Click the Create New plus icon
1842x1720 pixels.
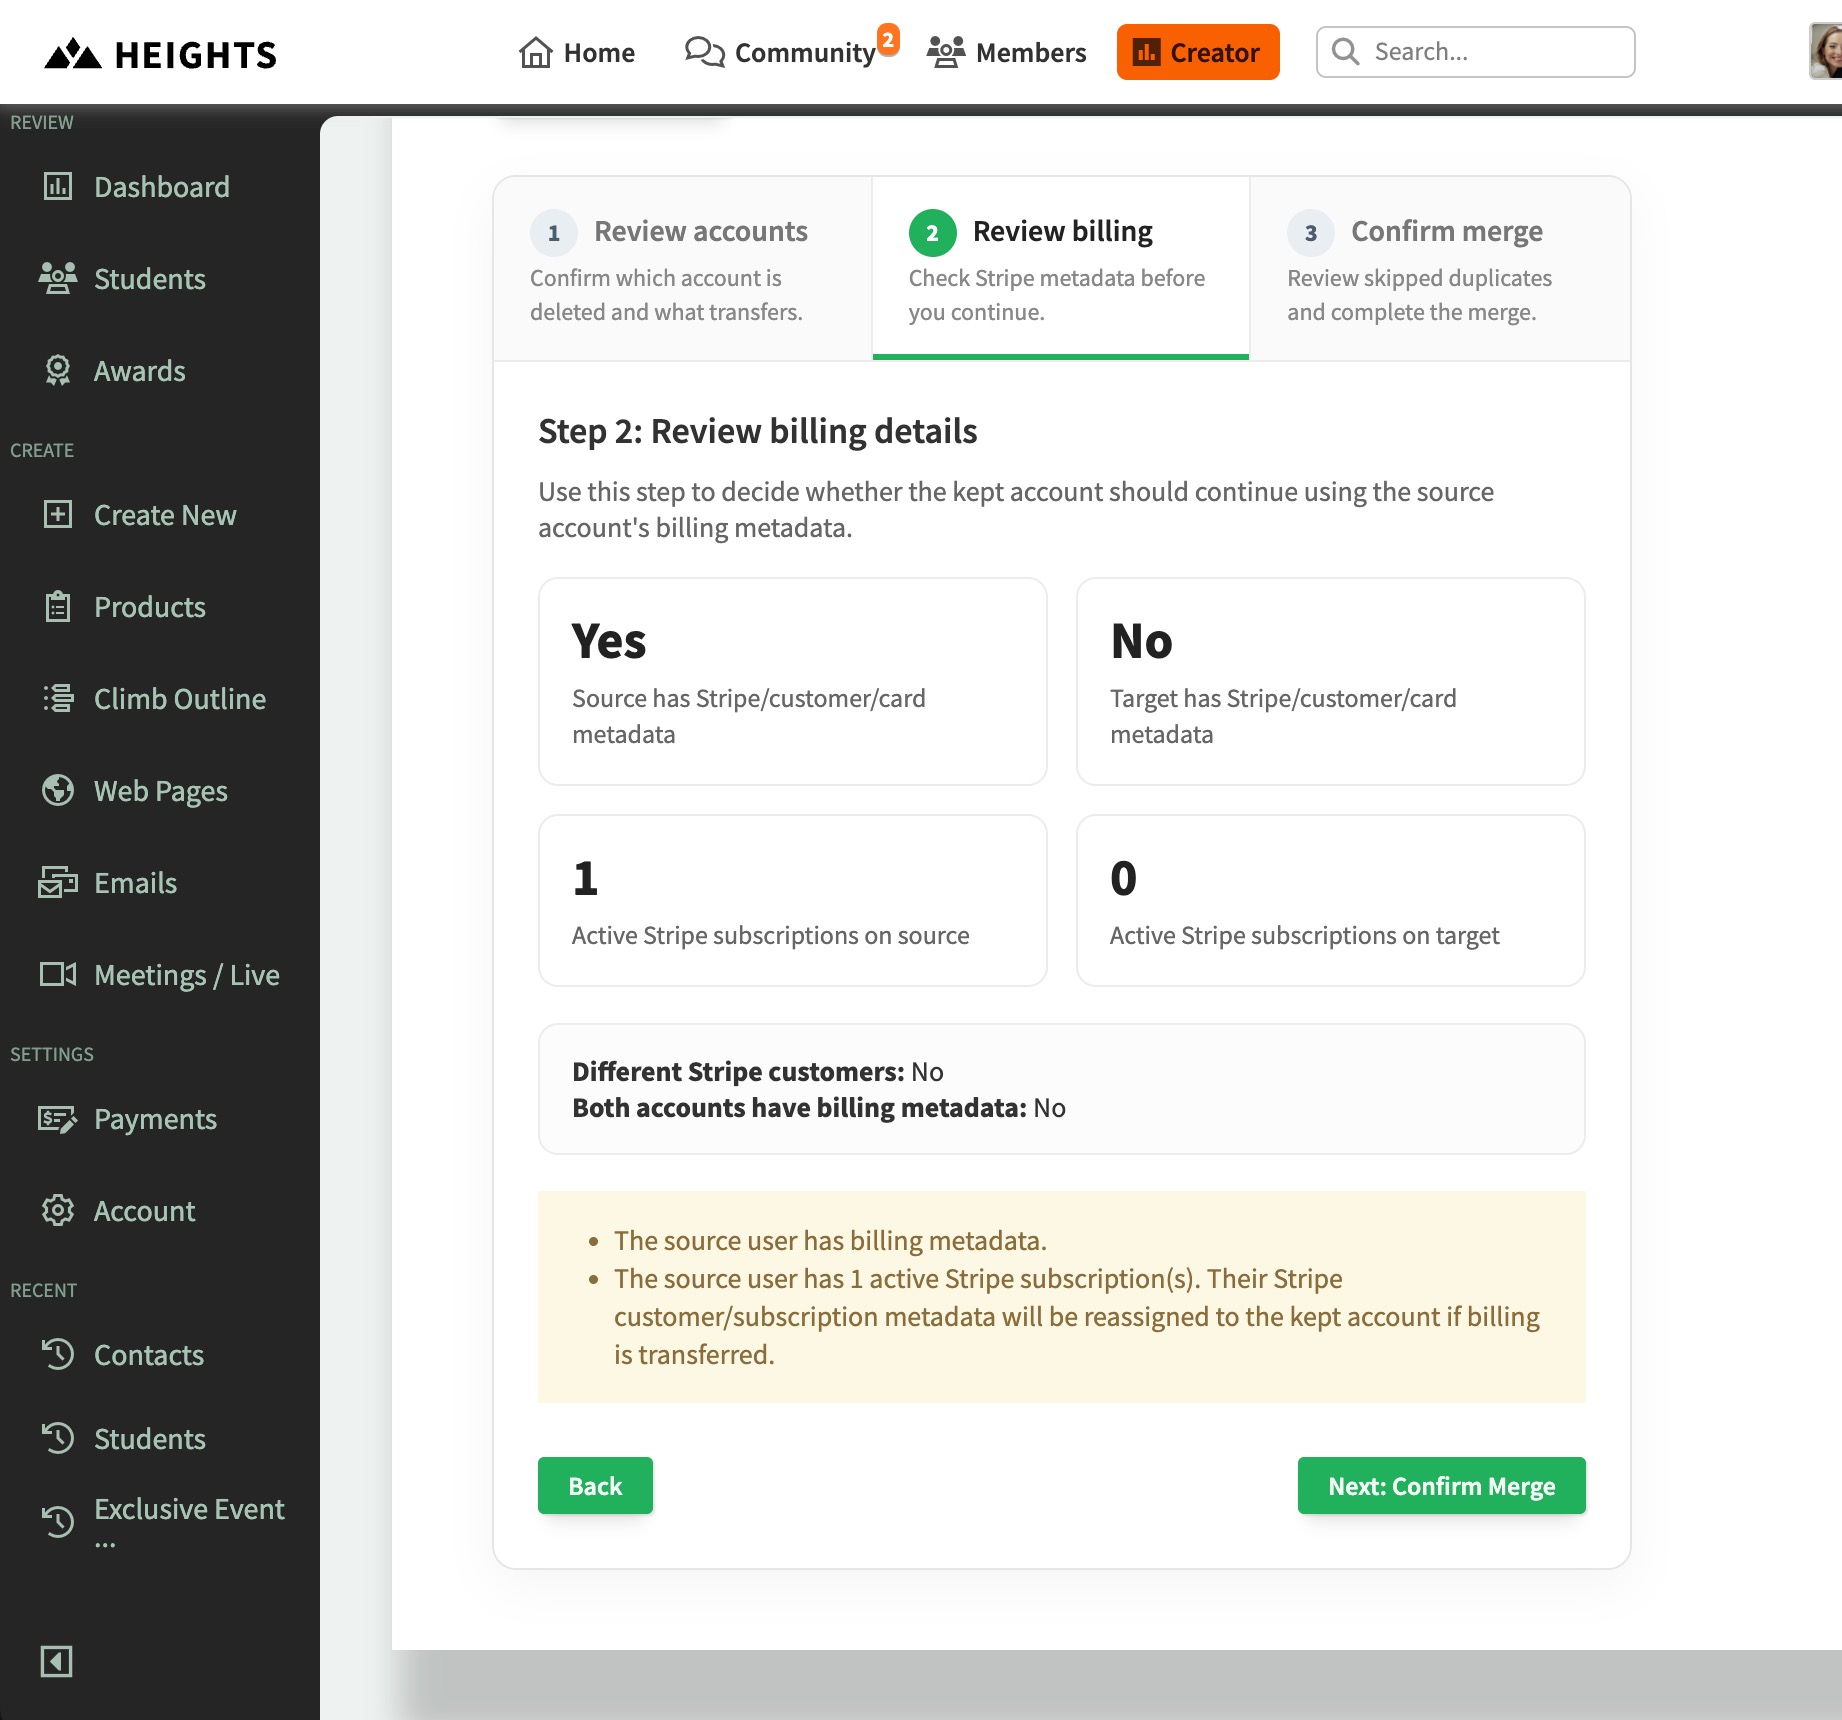click(58, 514)
